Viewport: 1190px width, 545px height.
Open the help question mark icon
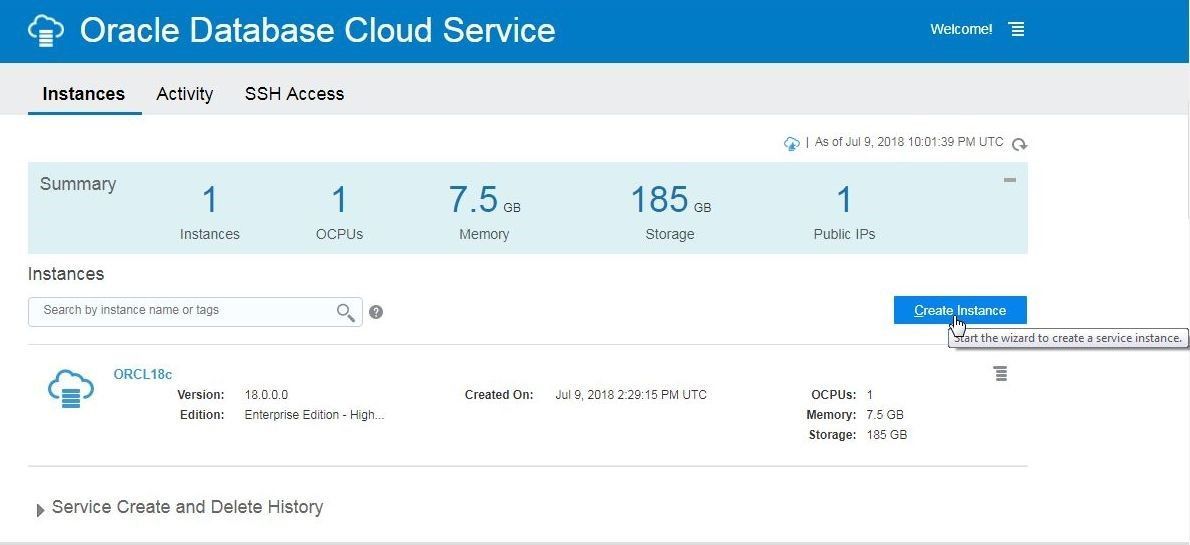(376, 312)
